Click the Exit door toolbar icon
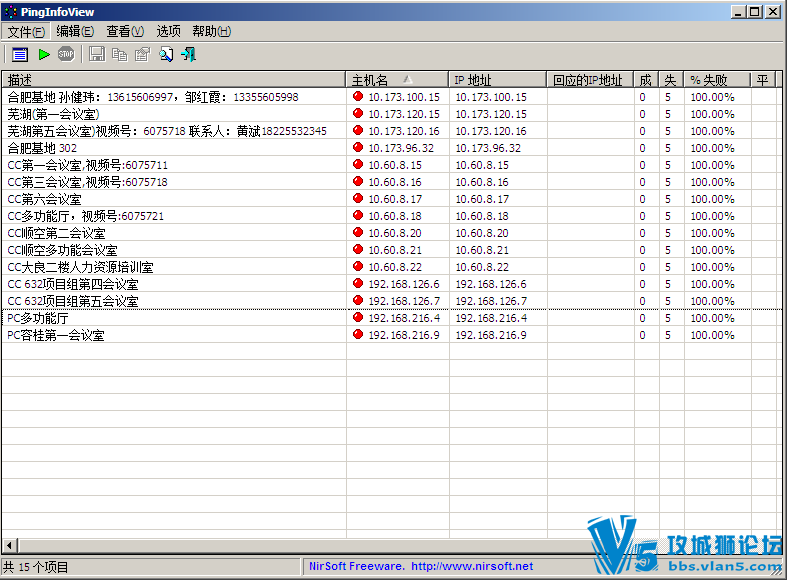Viewport: 787px width, 580px height. pyautogui.click(x=189, y=54)
